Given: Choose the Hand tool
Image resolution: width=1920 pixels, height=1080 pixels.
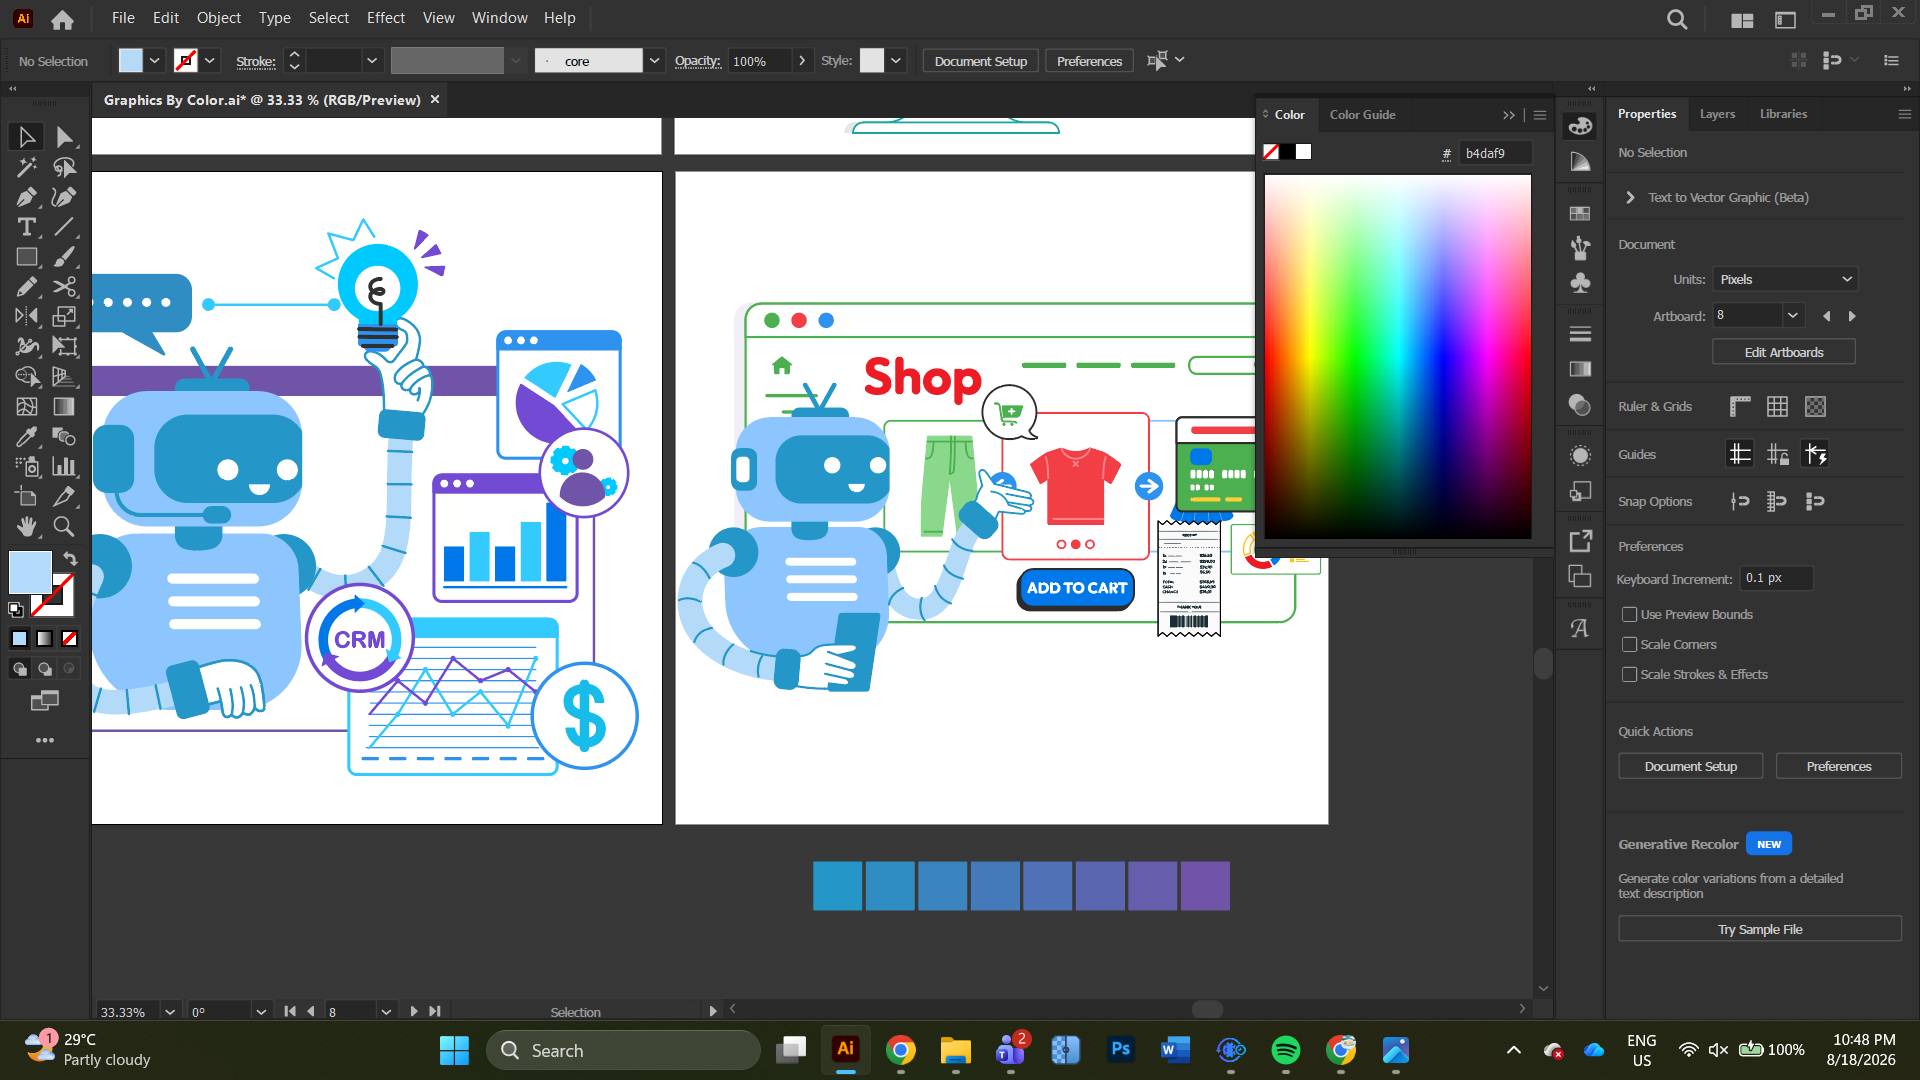Looking at the screenshot, I should coord(27,526).
